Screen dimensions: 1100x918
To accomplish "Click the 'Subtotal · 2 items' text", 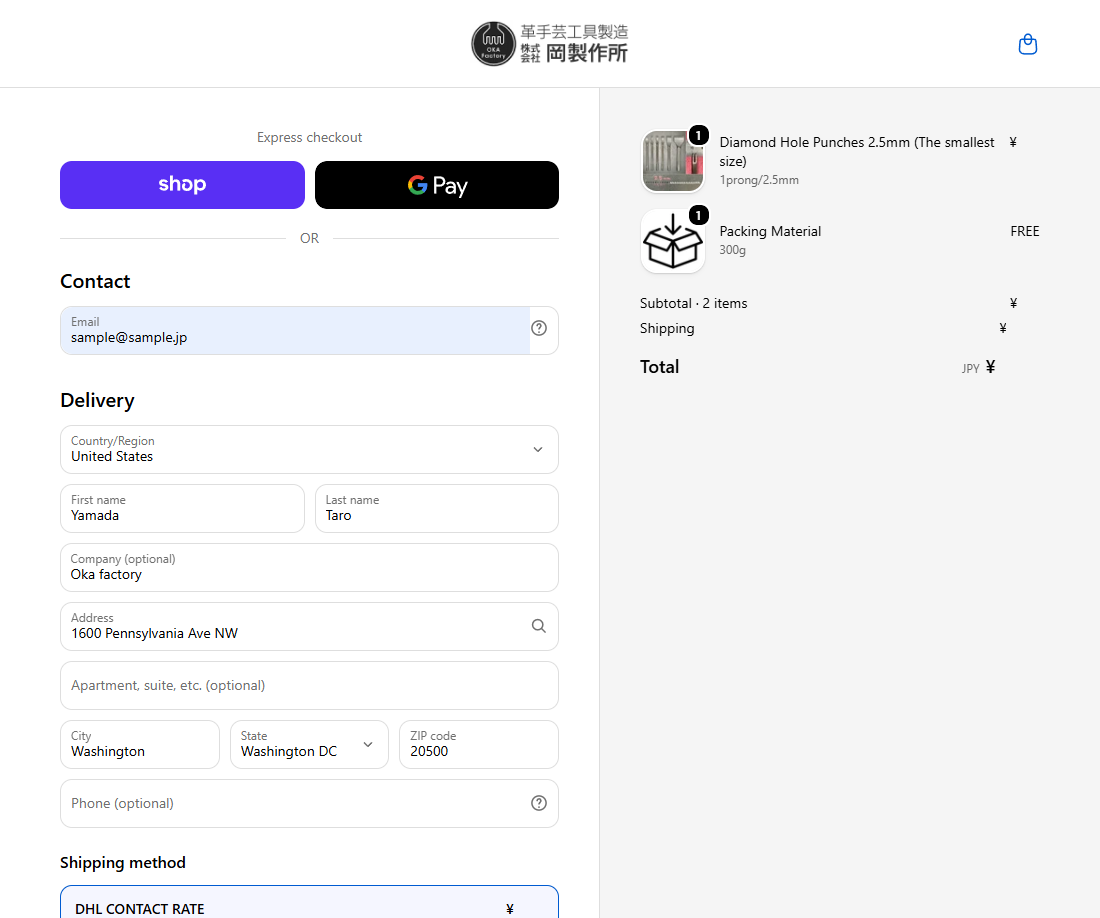I will 694,303.
